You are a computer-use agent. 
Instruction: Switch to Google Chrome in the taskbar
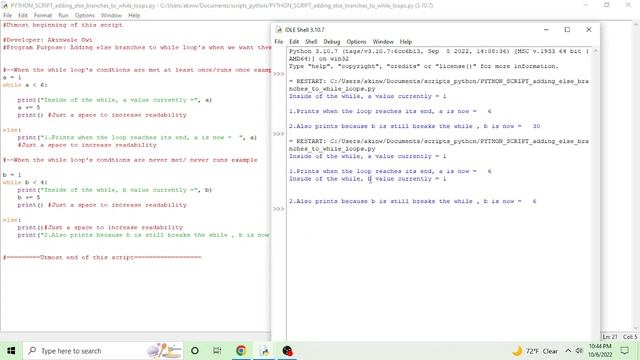click(241, 351)
